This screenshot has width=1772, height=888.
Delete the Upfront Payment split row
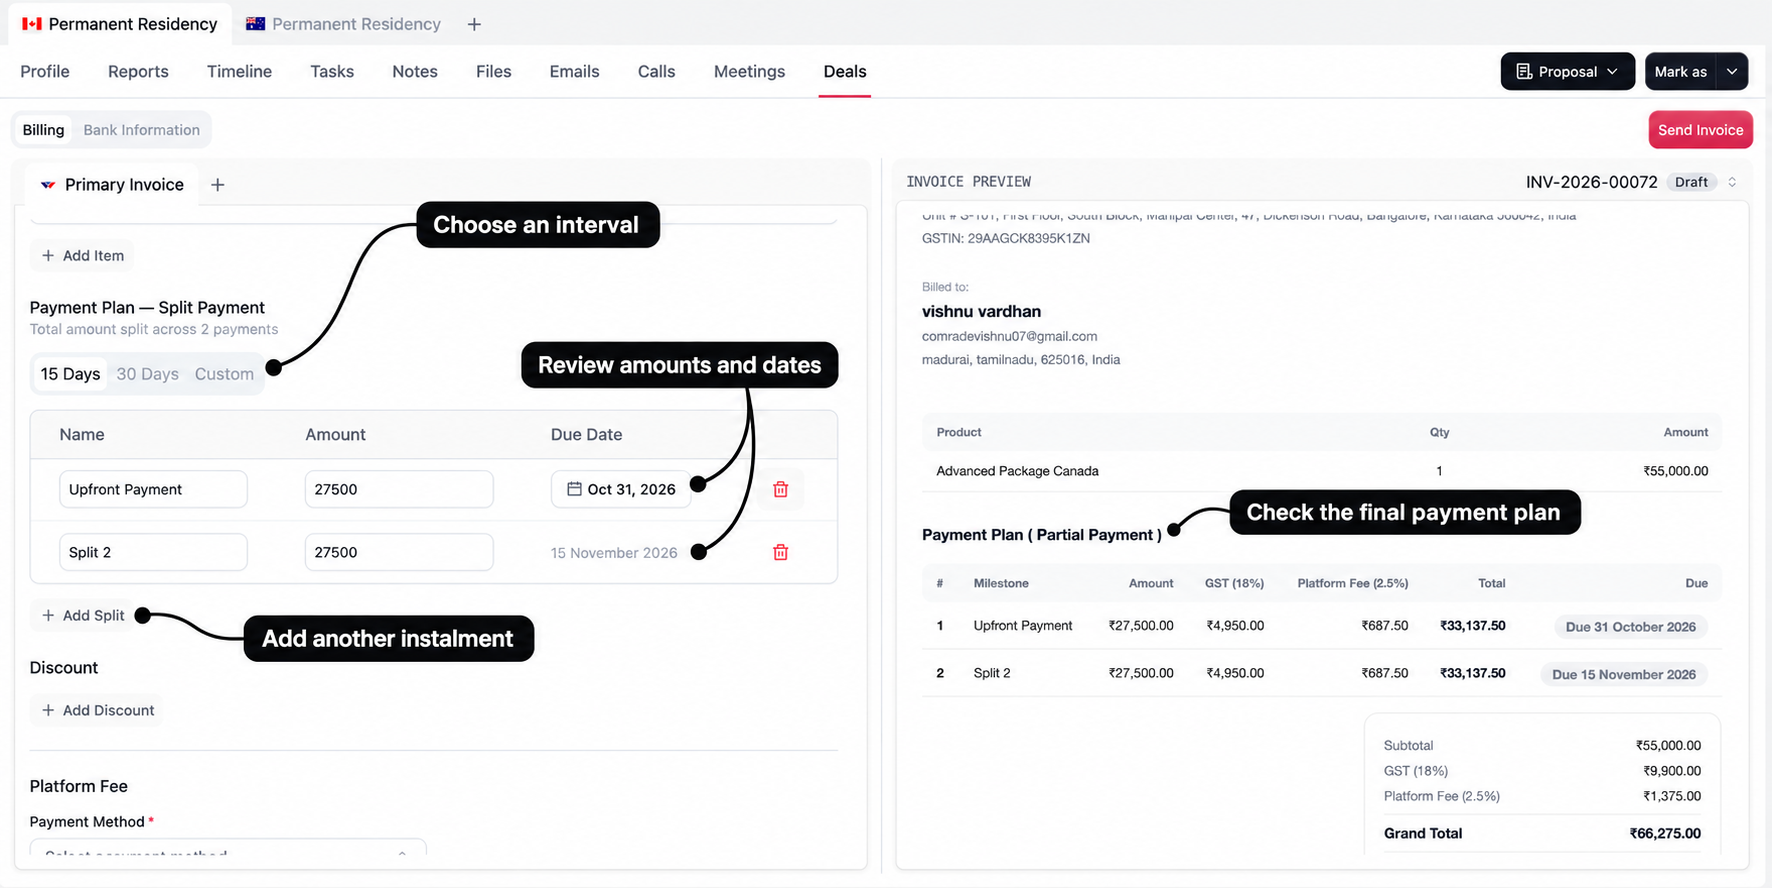[780, 489]
